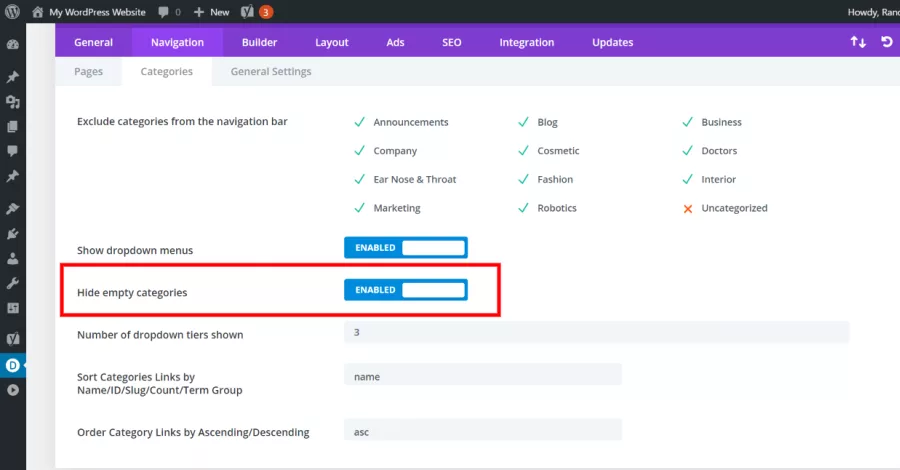900x470 pixels.
Task: Click reset to defaults icon
Action: click(x=887, y=42)
